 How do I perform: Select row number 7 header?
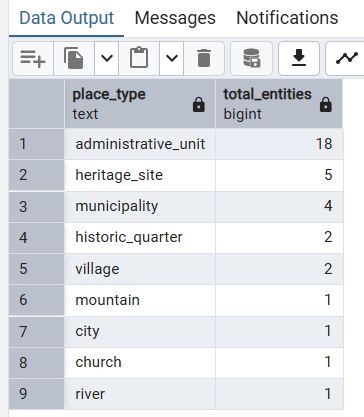point(37,331)
